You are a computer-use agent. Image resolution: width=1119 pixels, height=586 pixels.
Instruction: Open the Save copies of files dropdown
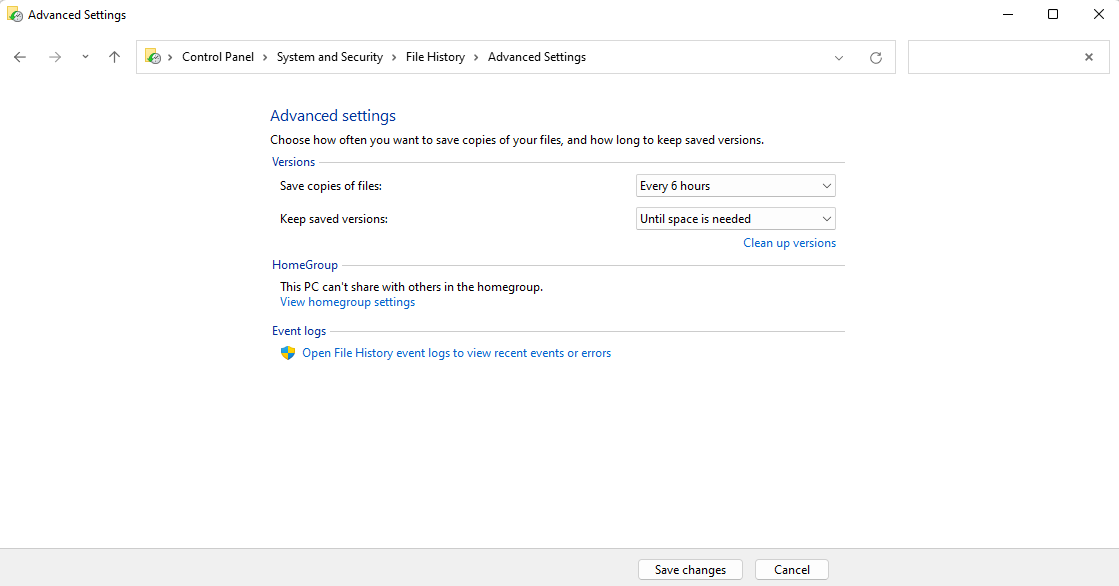pyautogui.click(x=735, y=186)
